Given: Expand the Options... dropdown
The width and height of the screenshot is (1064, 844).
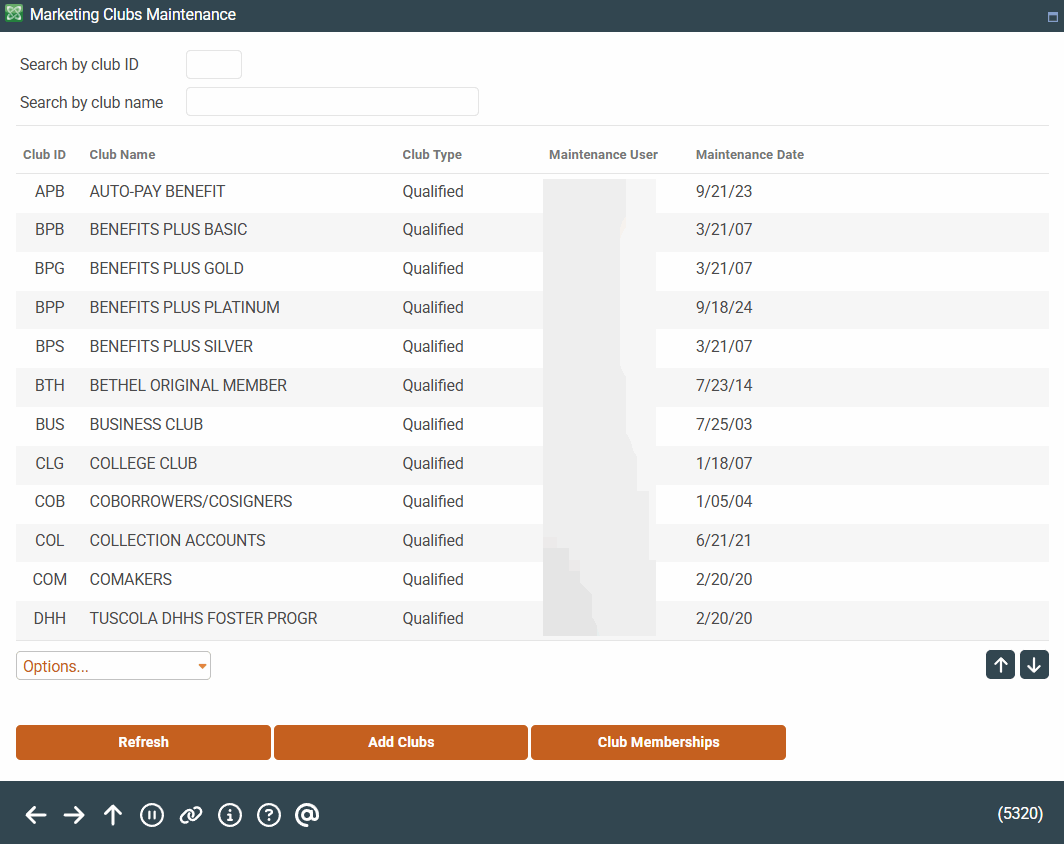Looking at the screenshot, I should point(113,666).
